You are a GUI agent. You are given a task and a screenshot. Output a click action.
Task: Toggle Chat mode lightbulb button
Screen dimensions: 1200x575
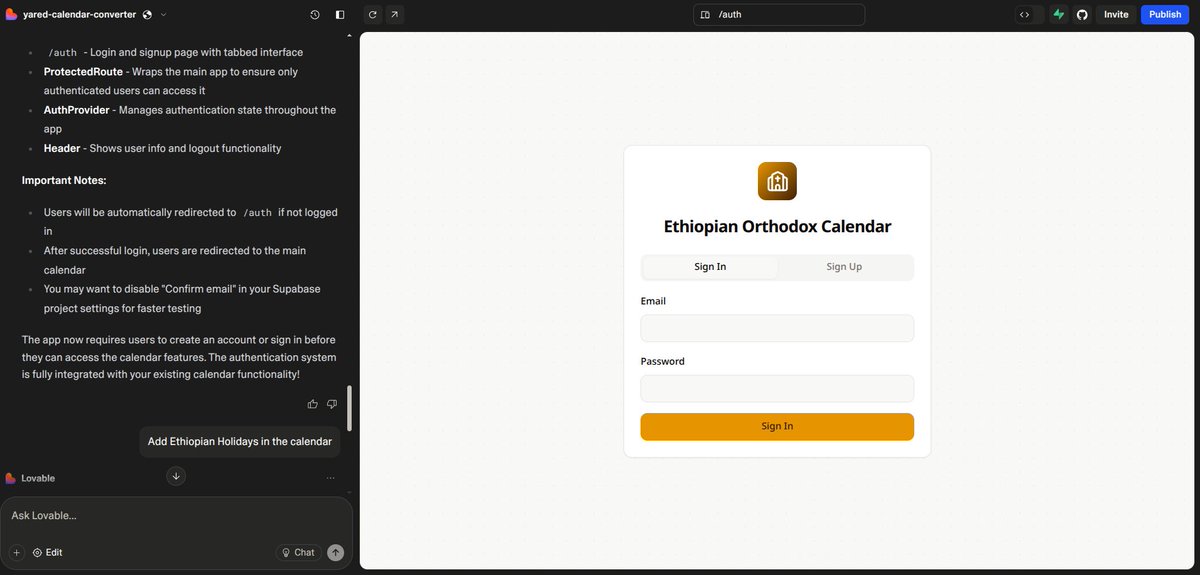pyautogui.click(x=298, y=552)
